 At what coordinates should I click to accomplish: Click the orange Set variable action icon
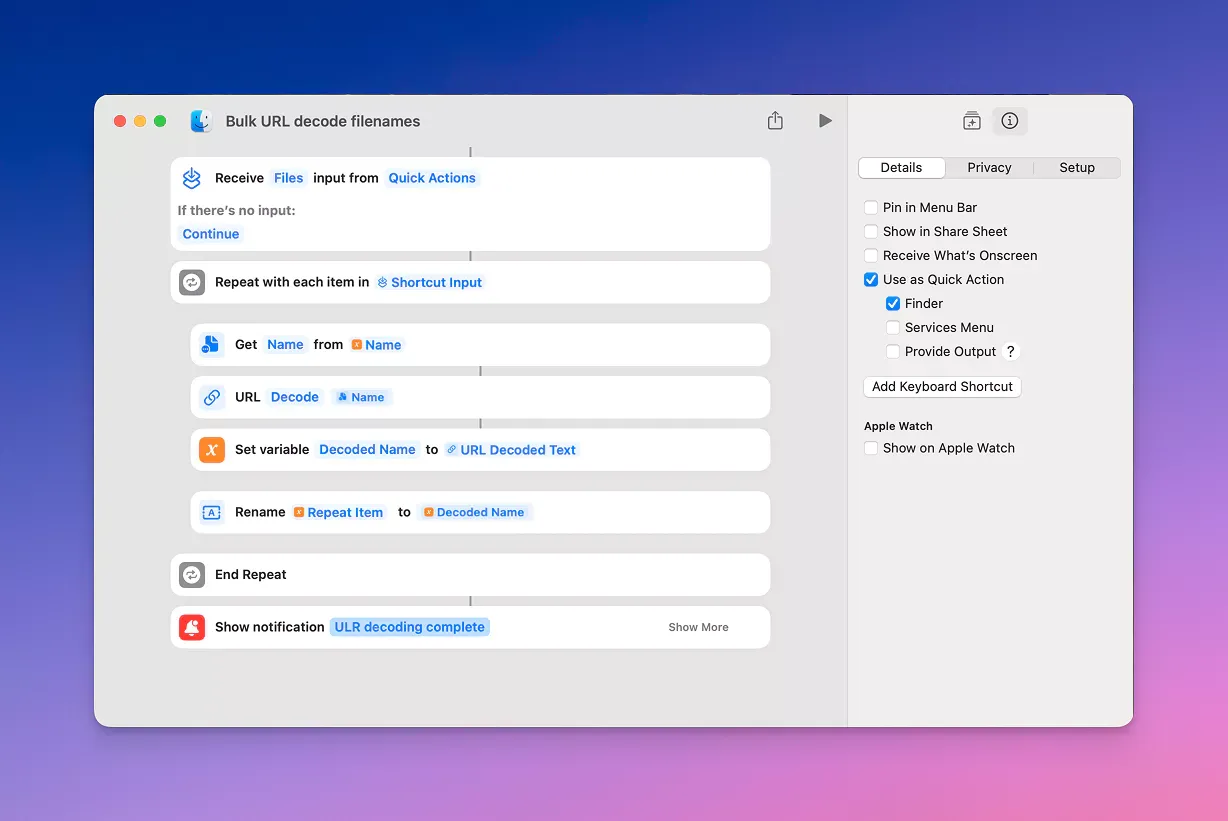click(x=211, y=449)
